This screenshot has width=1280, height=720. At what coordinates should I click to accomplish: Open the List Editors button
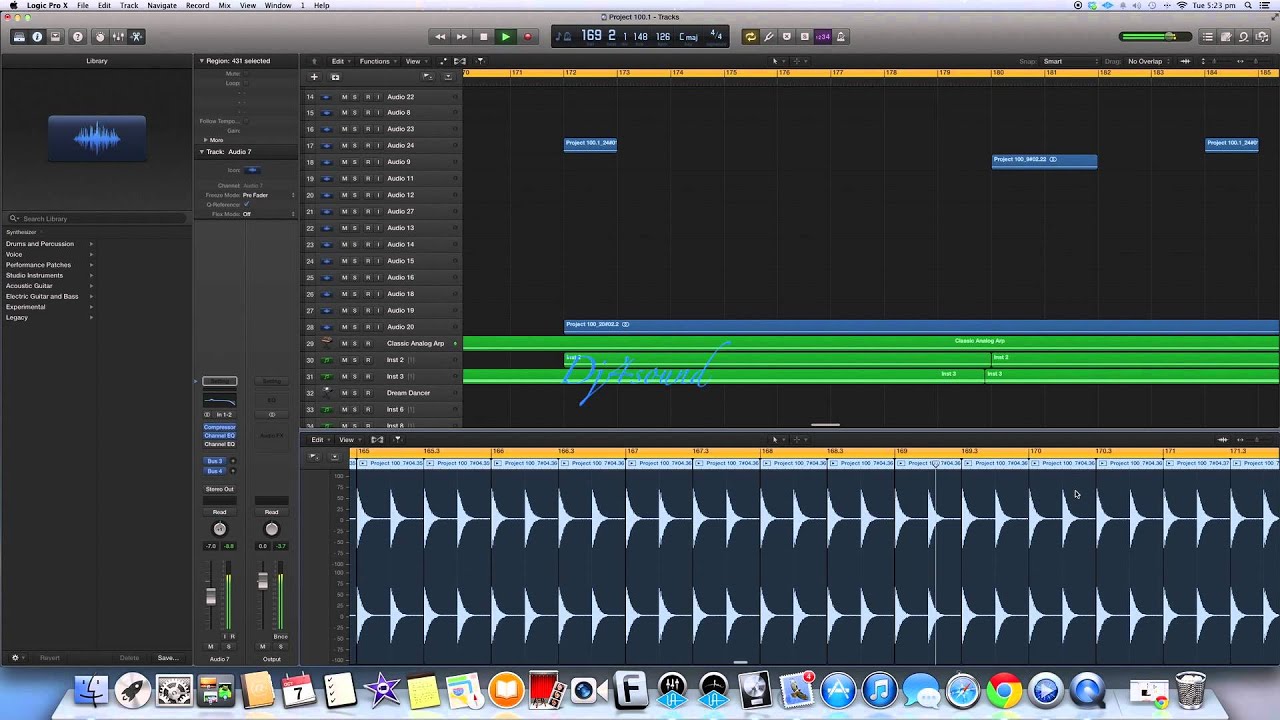click(x=1208, y=37)
